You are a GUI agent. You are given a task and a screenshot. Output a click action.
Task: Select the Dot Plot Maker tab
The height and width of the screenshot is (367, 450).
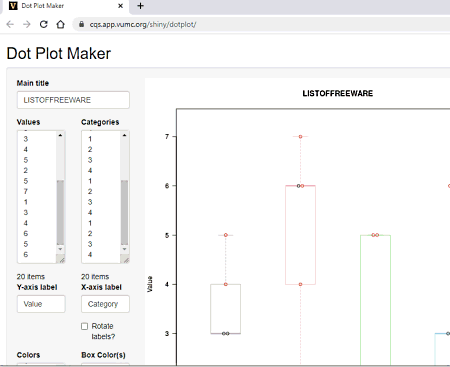coord(66,6)
